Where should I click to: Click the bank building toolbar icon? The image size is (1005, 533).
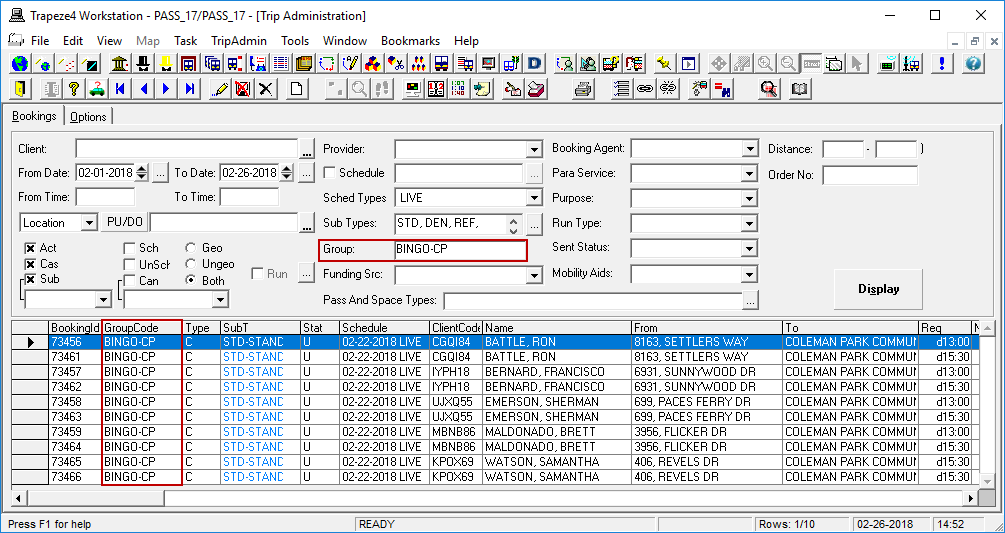point(119,64)
